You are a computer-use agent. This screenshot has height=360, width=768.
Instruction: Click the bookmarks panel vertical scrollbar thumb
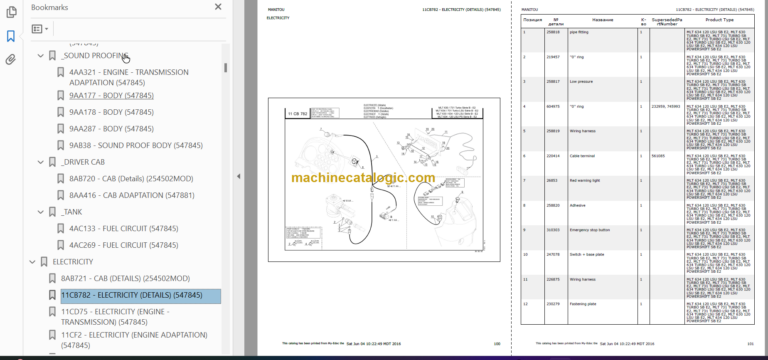click(225, 68)
